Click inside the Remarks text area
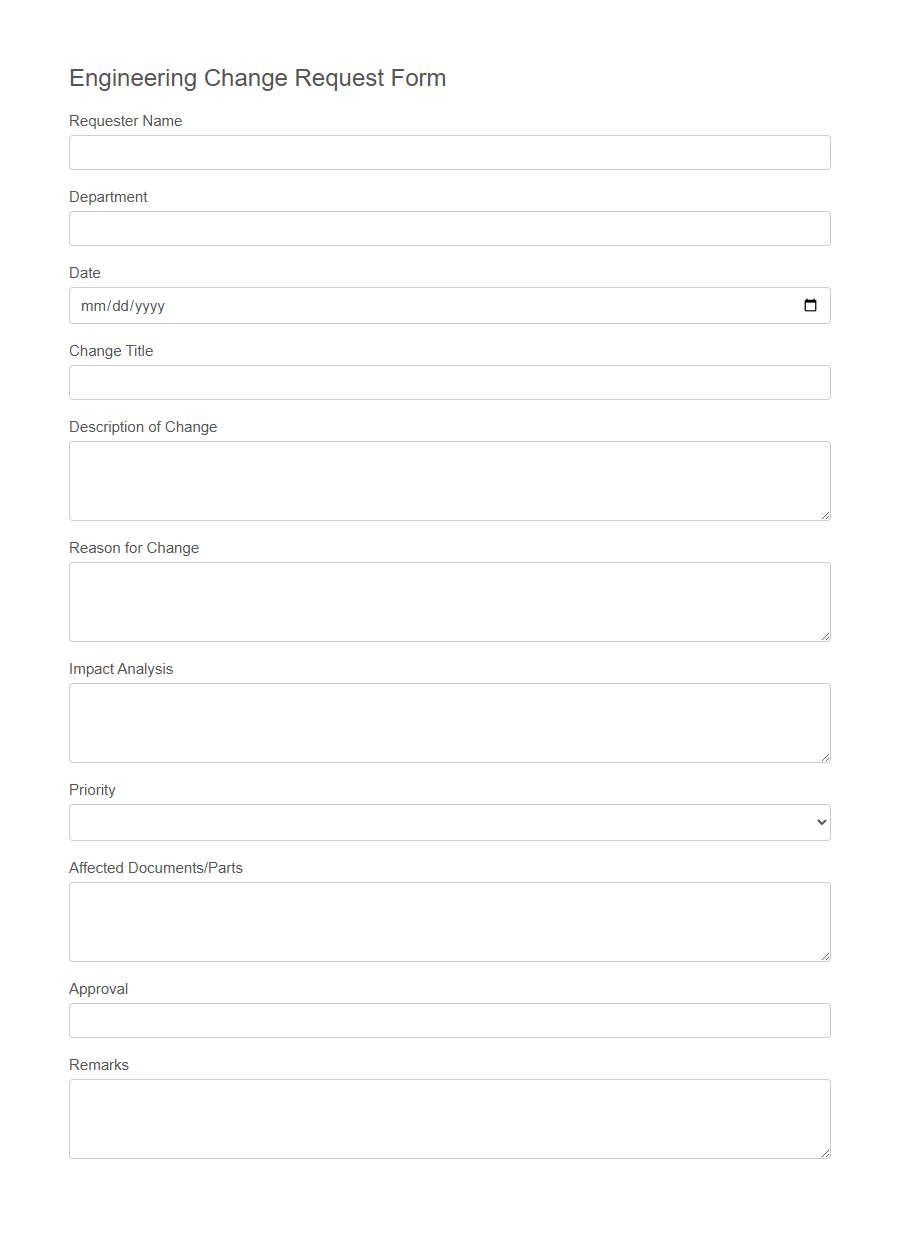 tap(450, 1115)
